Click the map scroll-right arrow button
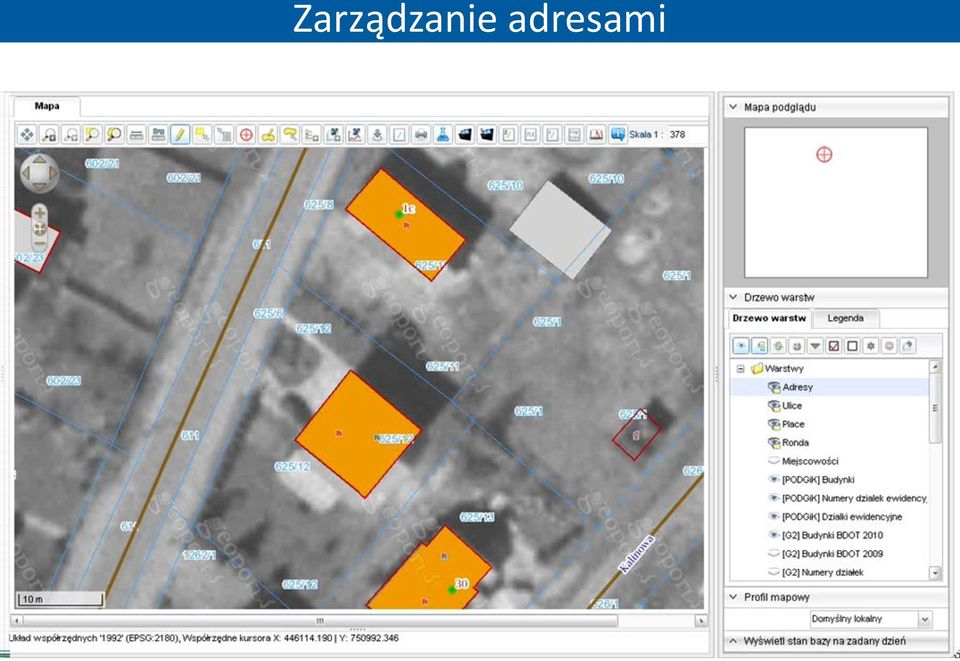 tap(701, 621)
